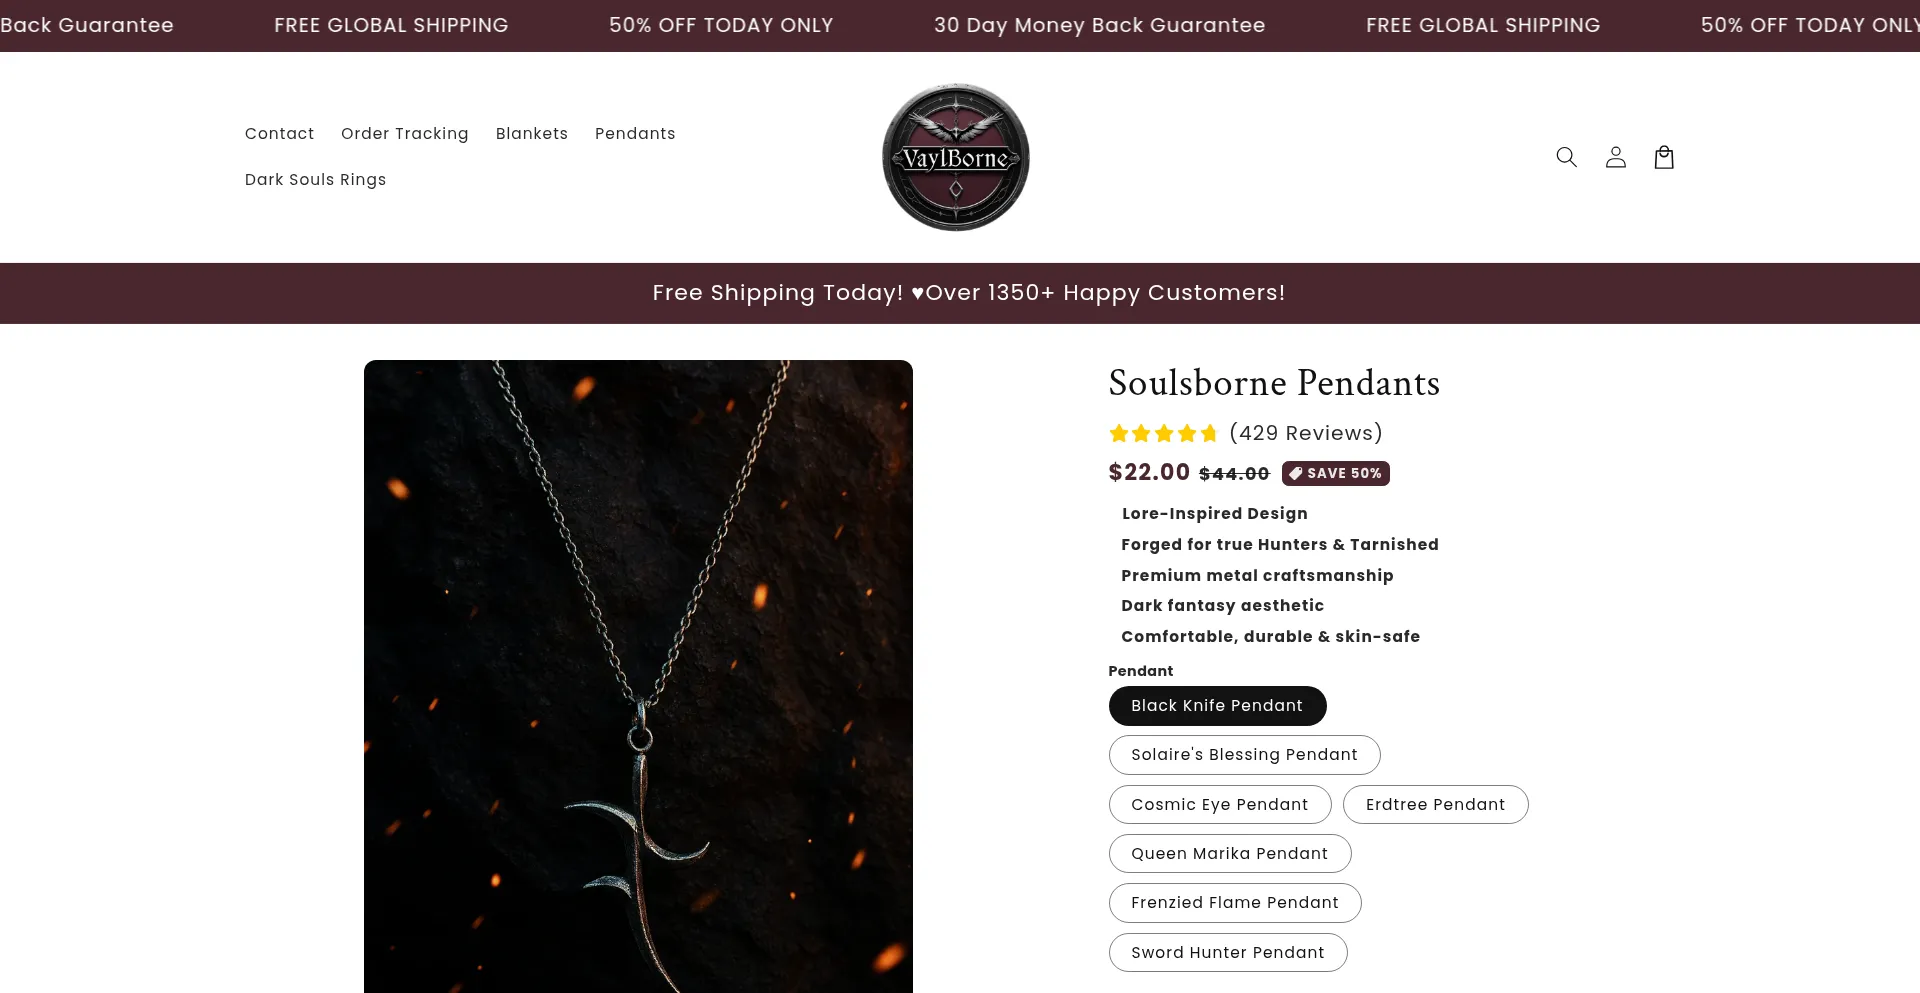1920x993 pixels.
Task: Select the Black Knife Pendant option
Action: coord(1217,706)
